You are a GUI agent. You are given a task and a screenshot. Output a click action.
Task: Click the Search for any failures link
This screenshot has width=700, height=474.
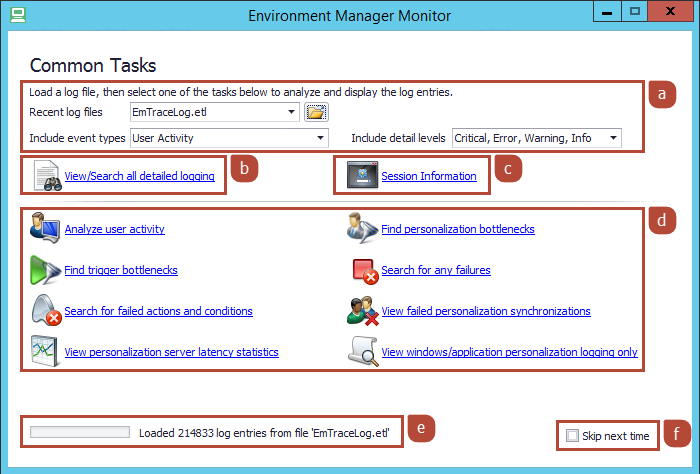[x=435, y=270]
